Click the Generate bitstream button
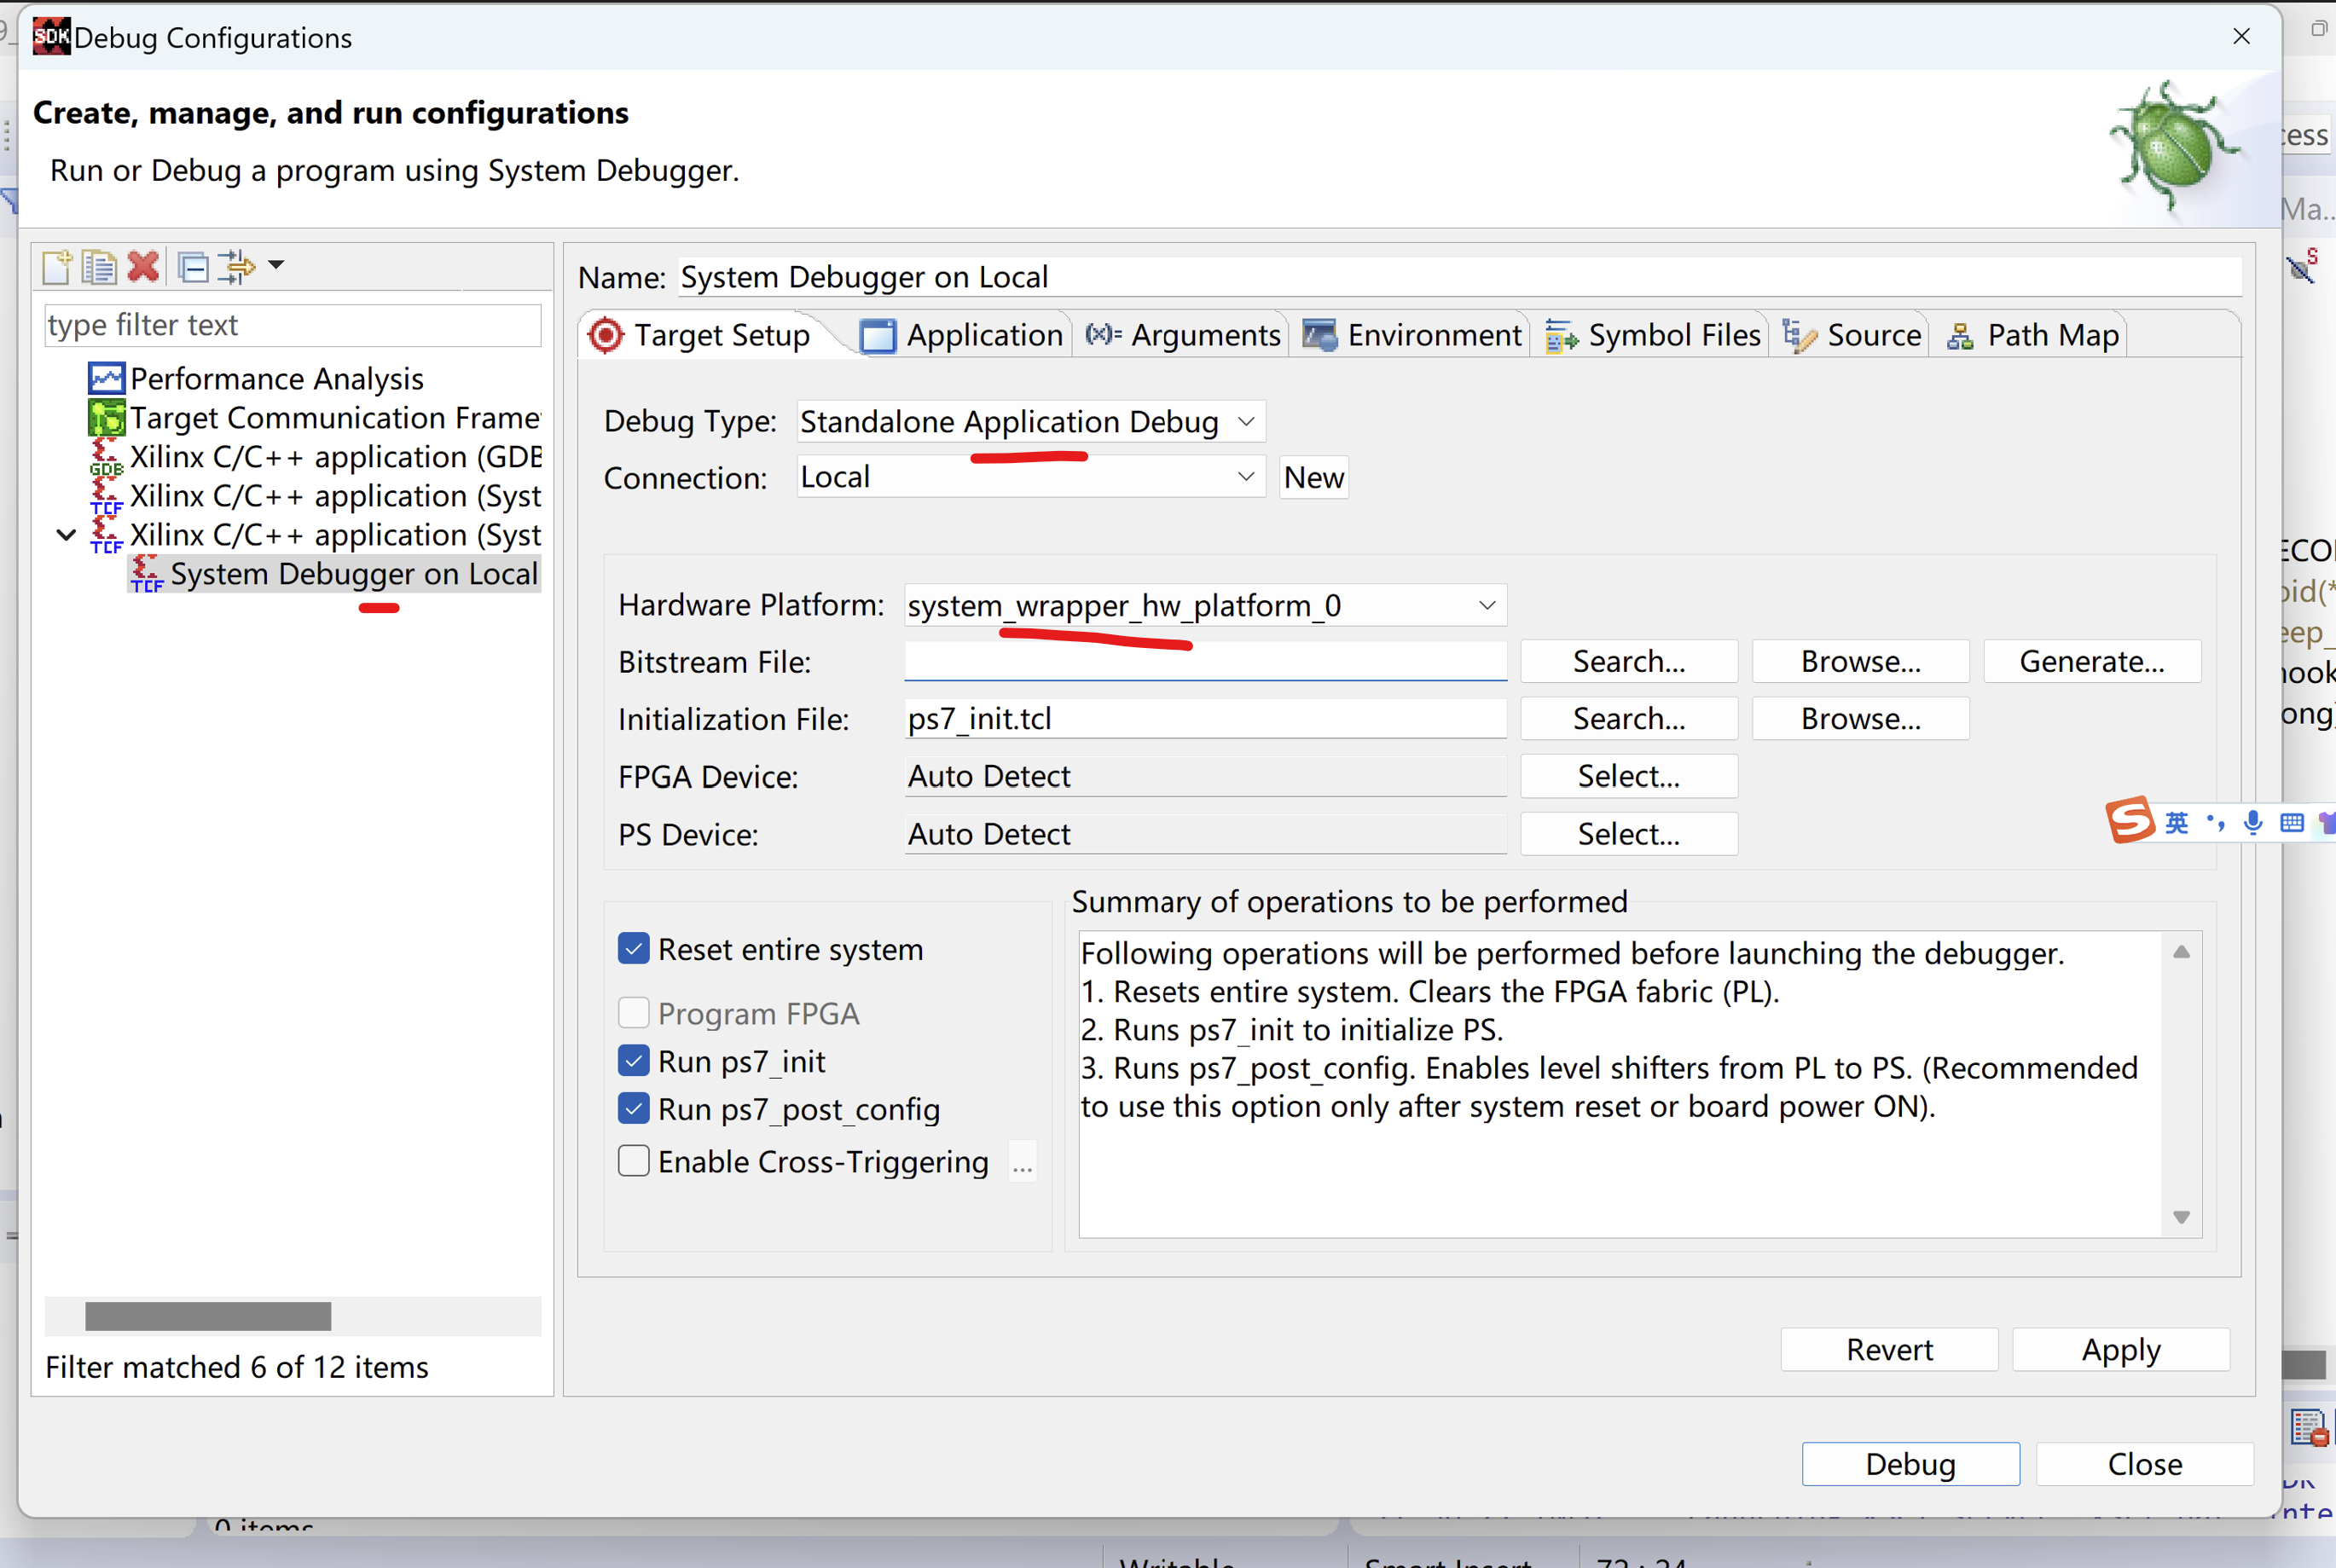Image resolution: width=2336 pixels, height=1568 pixels. pos(2092,661)
